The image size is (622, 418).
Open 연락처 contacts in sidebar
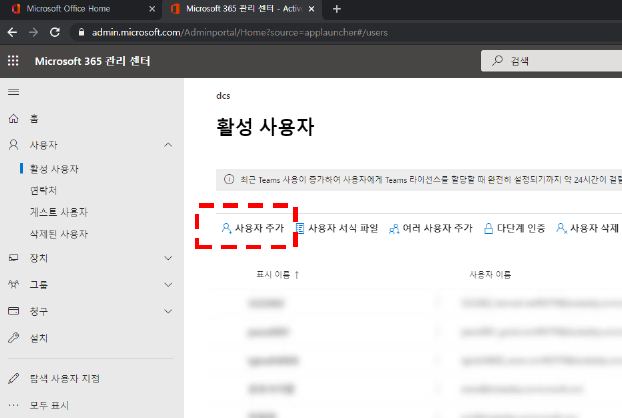pyautogui.click(x=43, y=190)
